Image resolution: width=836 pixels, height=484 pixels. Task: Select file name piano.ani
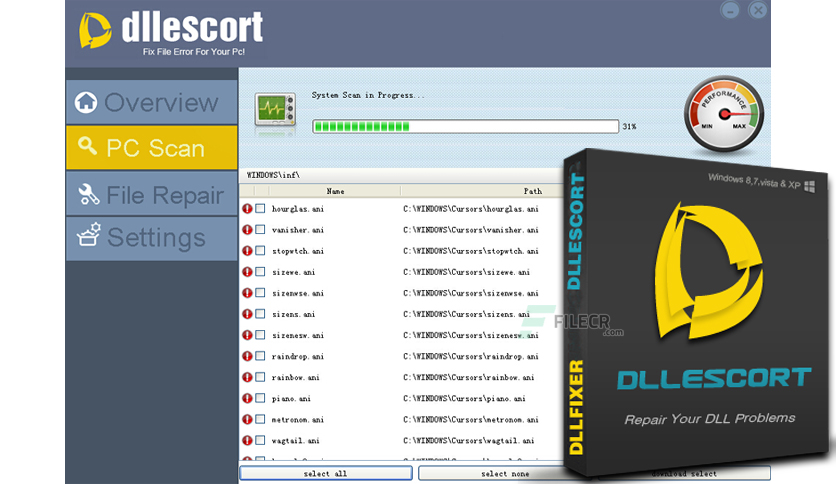[x=291, y=398]
